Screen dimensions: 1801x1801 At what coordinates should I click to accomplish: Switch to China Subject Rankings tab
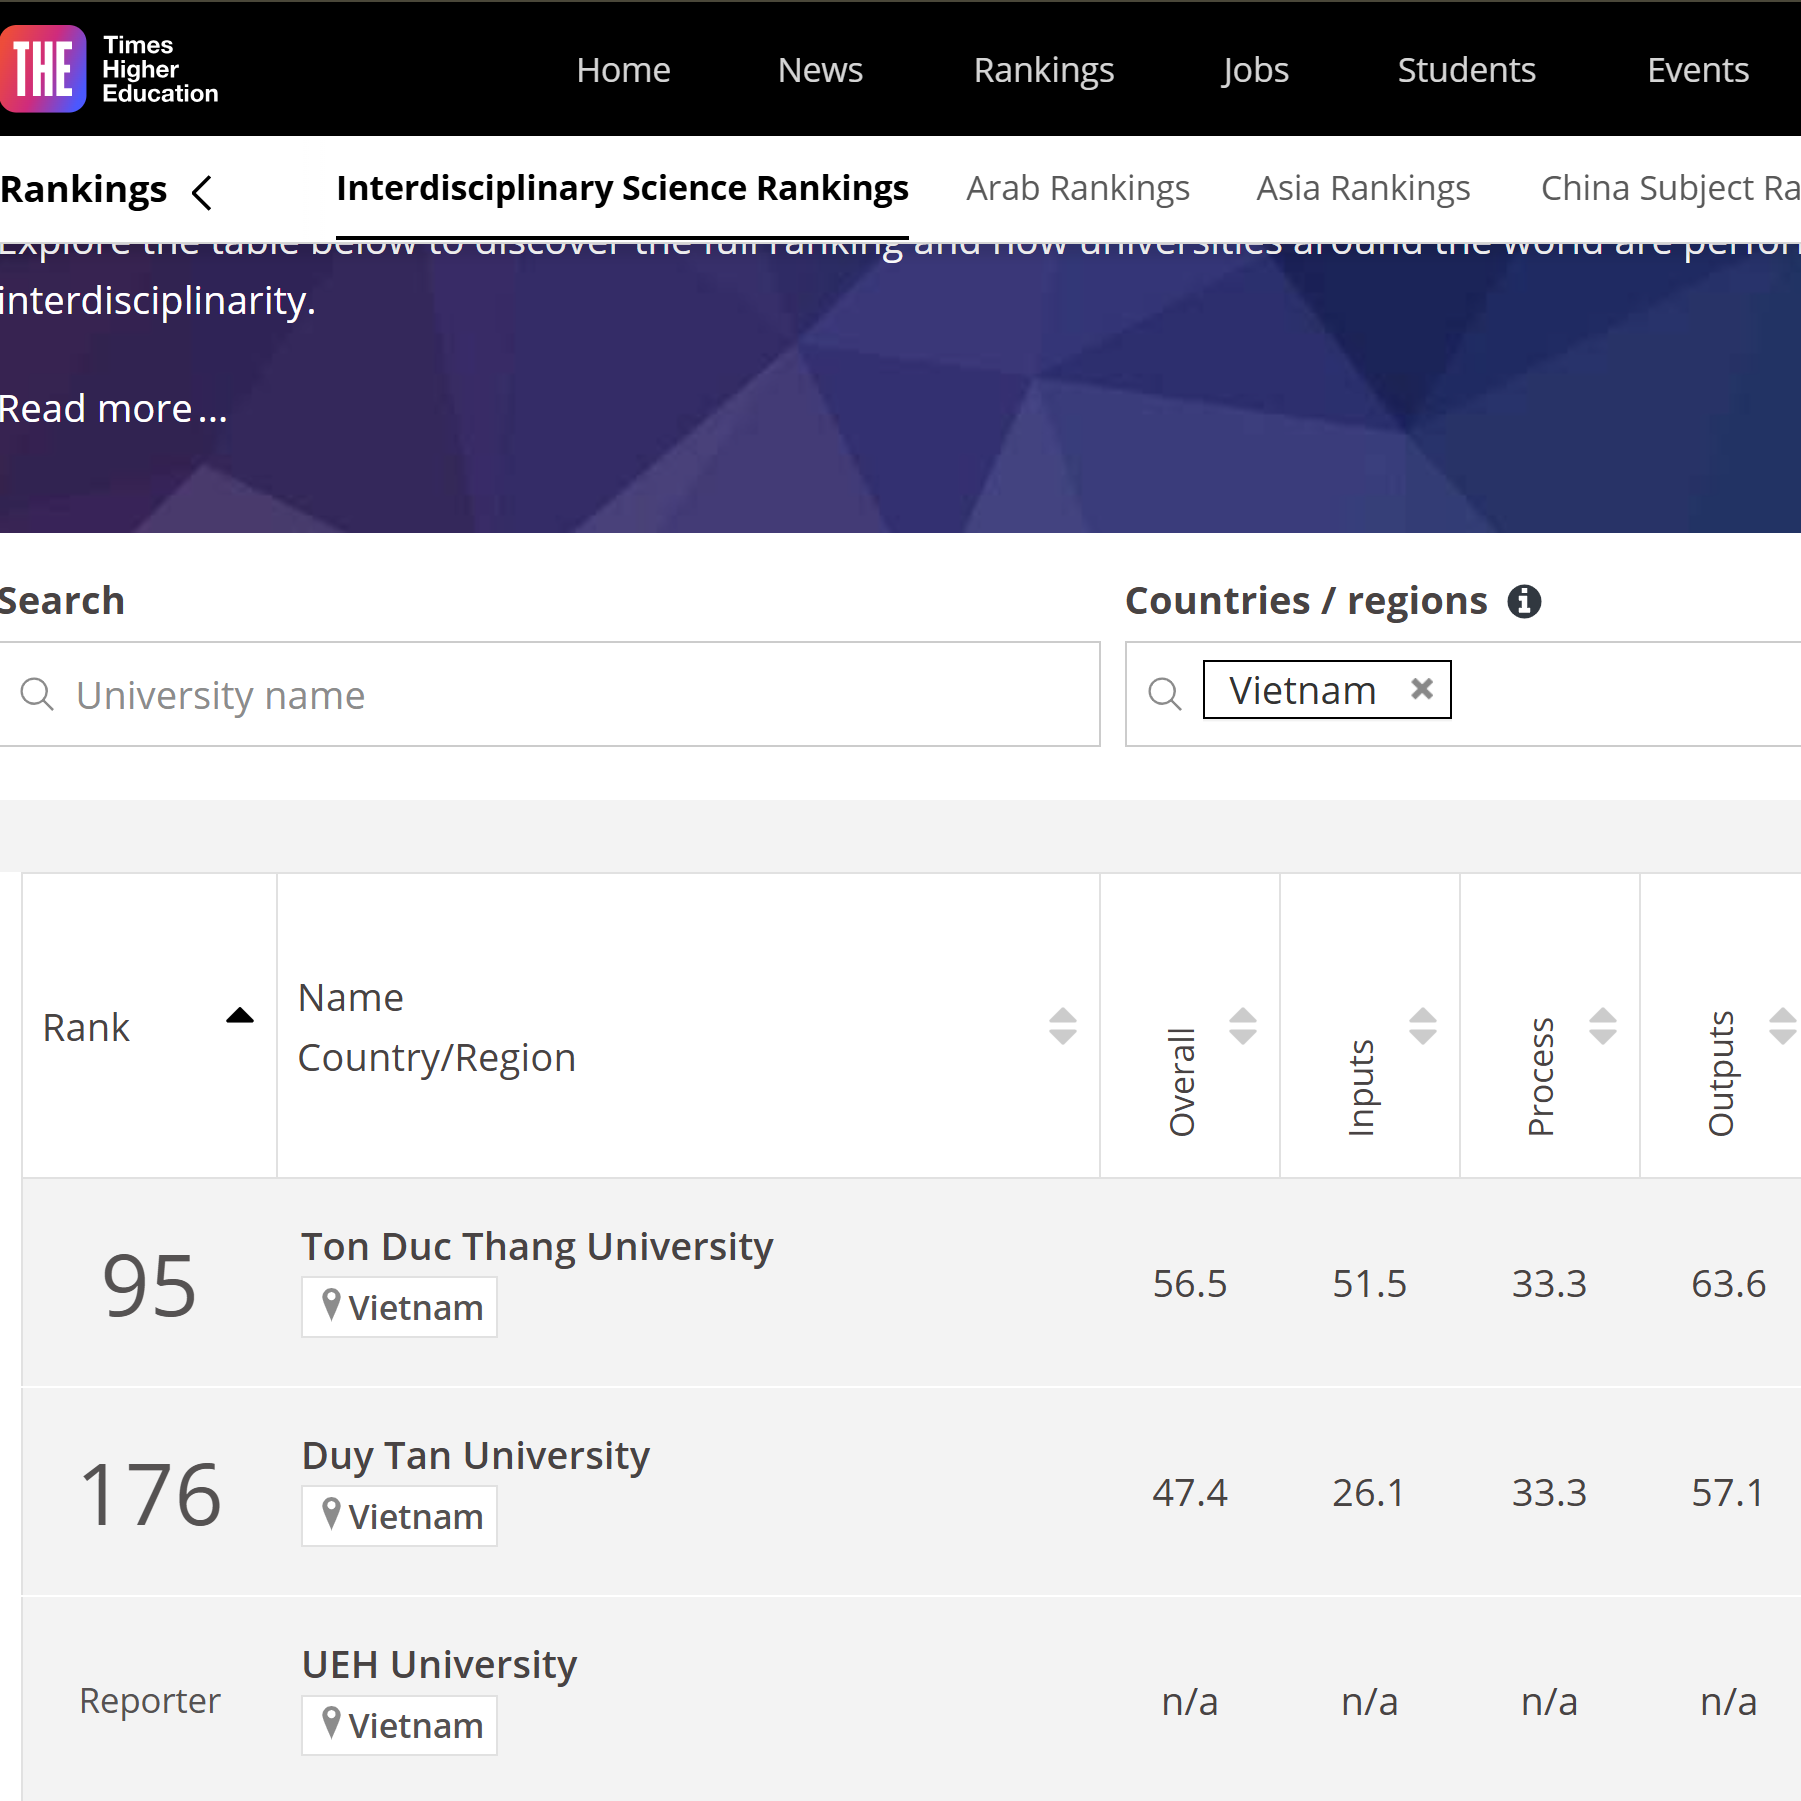tap(1670, 188)
